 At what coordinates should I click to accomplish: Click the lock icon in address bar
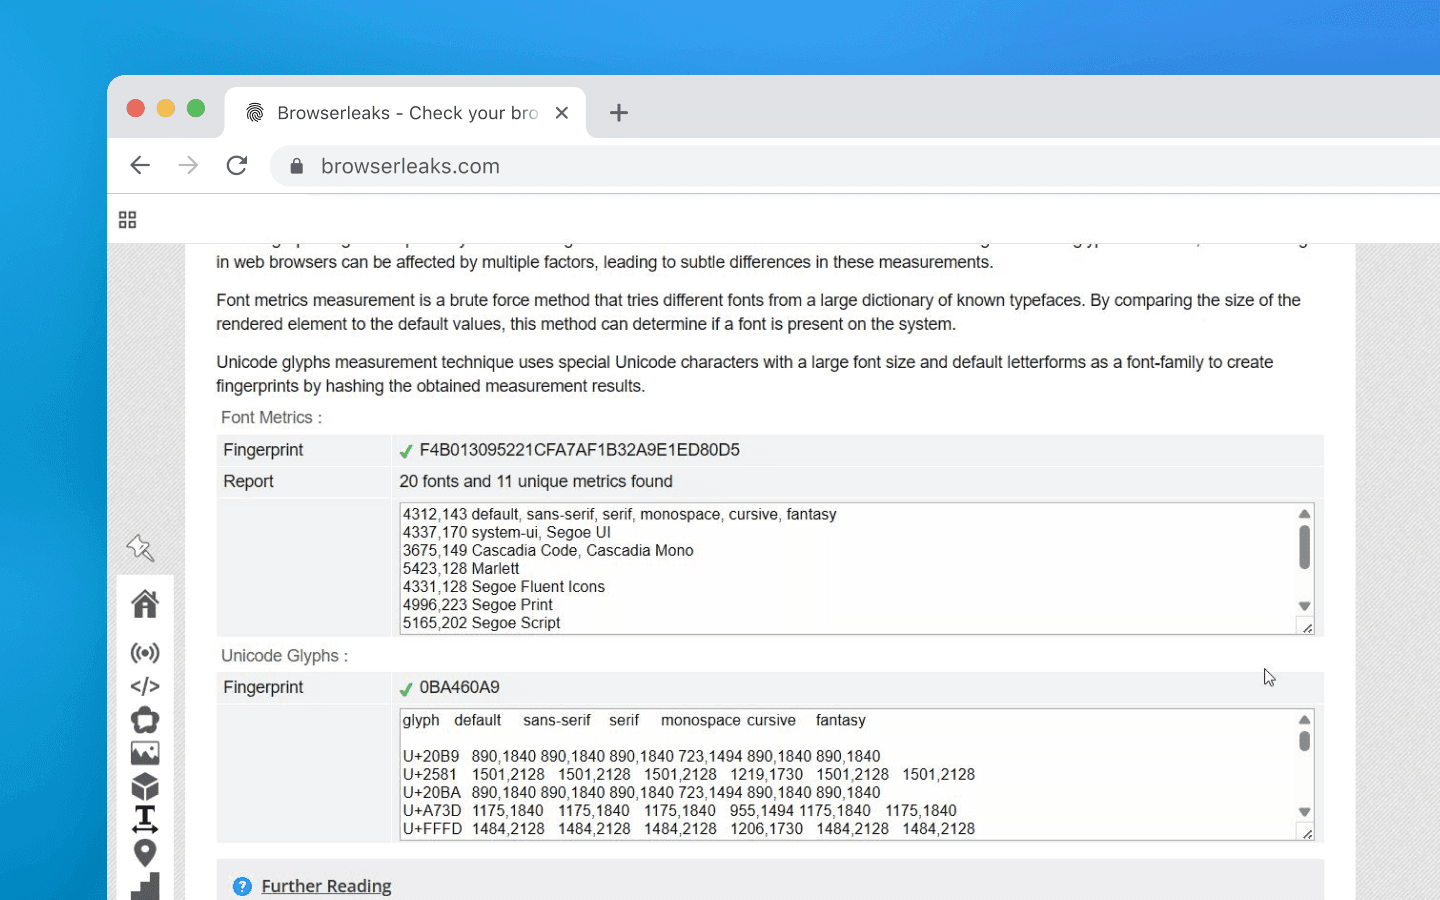[296, 166]
